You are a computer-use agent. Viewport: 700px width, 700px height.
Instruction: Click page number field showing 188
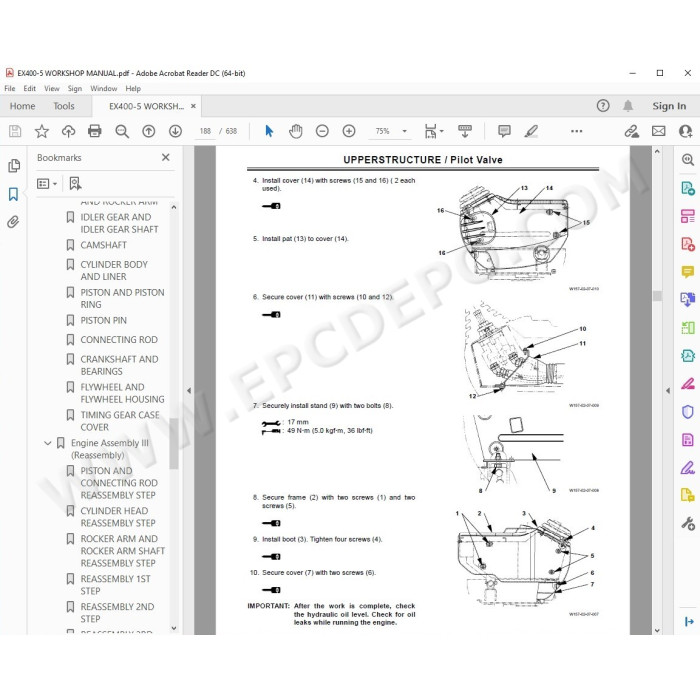[x=205, y=131]
